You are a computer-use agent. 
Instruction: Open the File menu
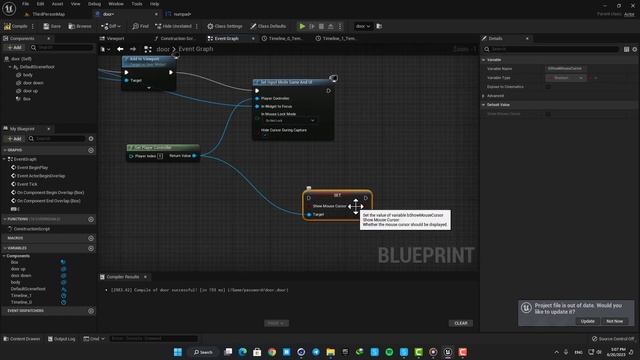click(25, 4)
